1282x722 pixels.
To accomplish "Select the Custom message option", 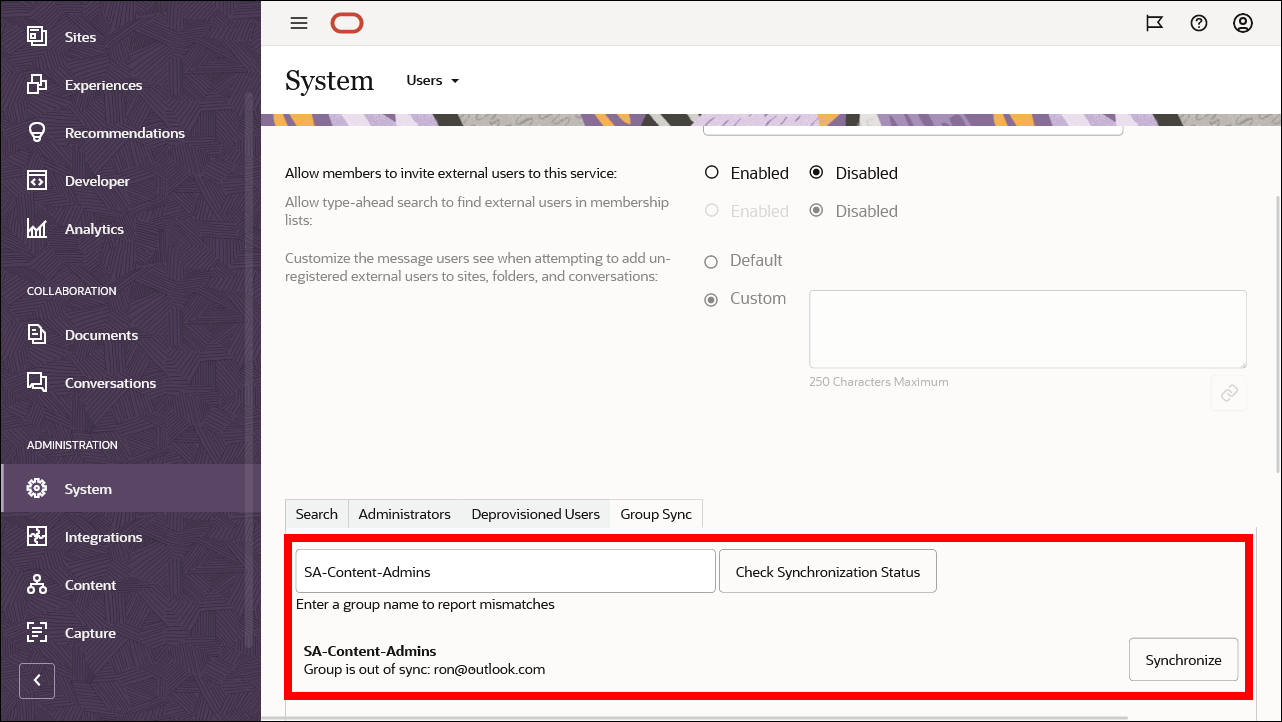I will (710, 299).
